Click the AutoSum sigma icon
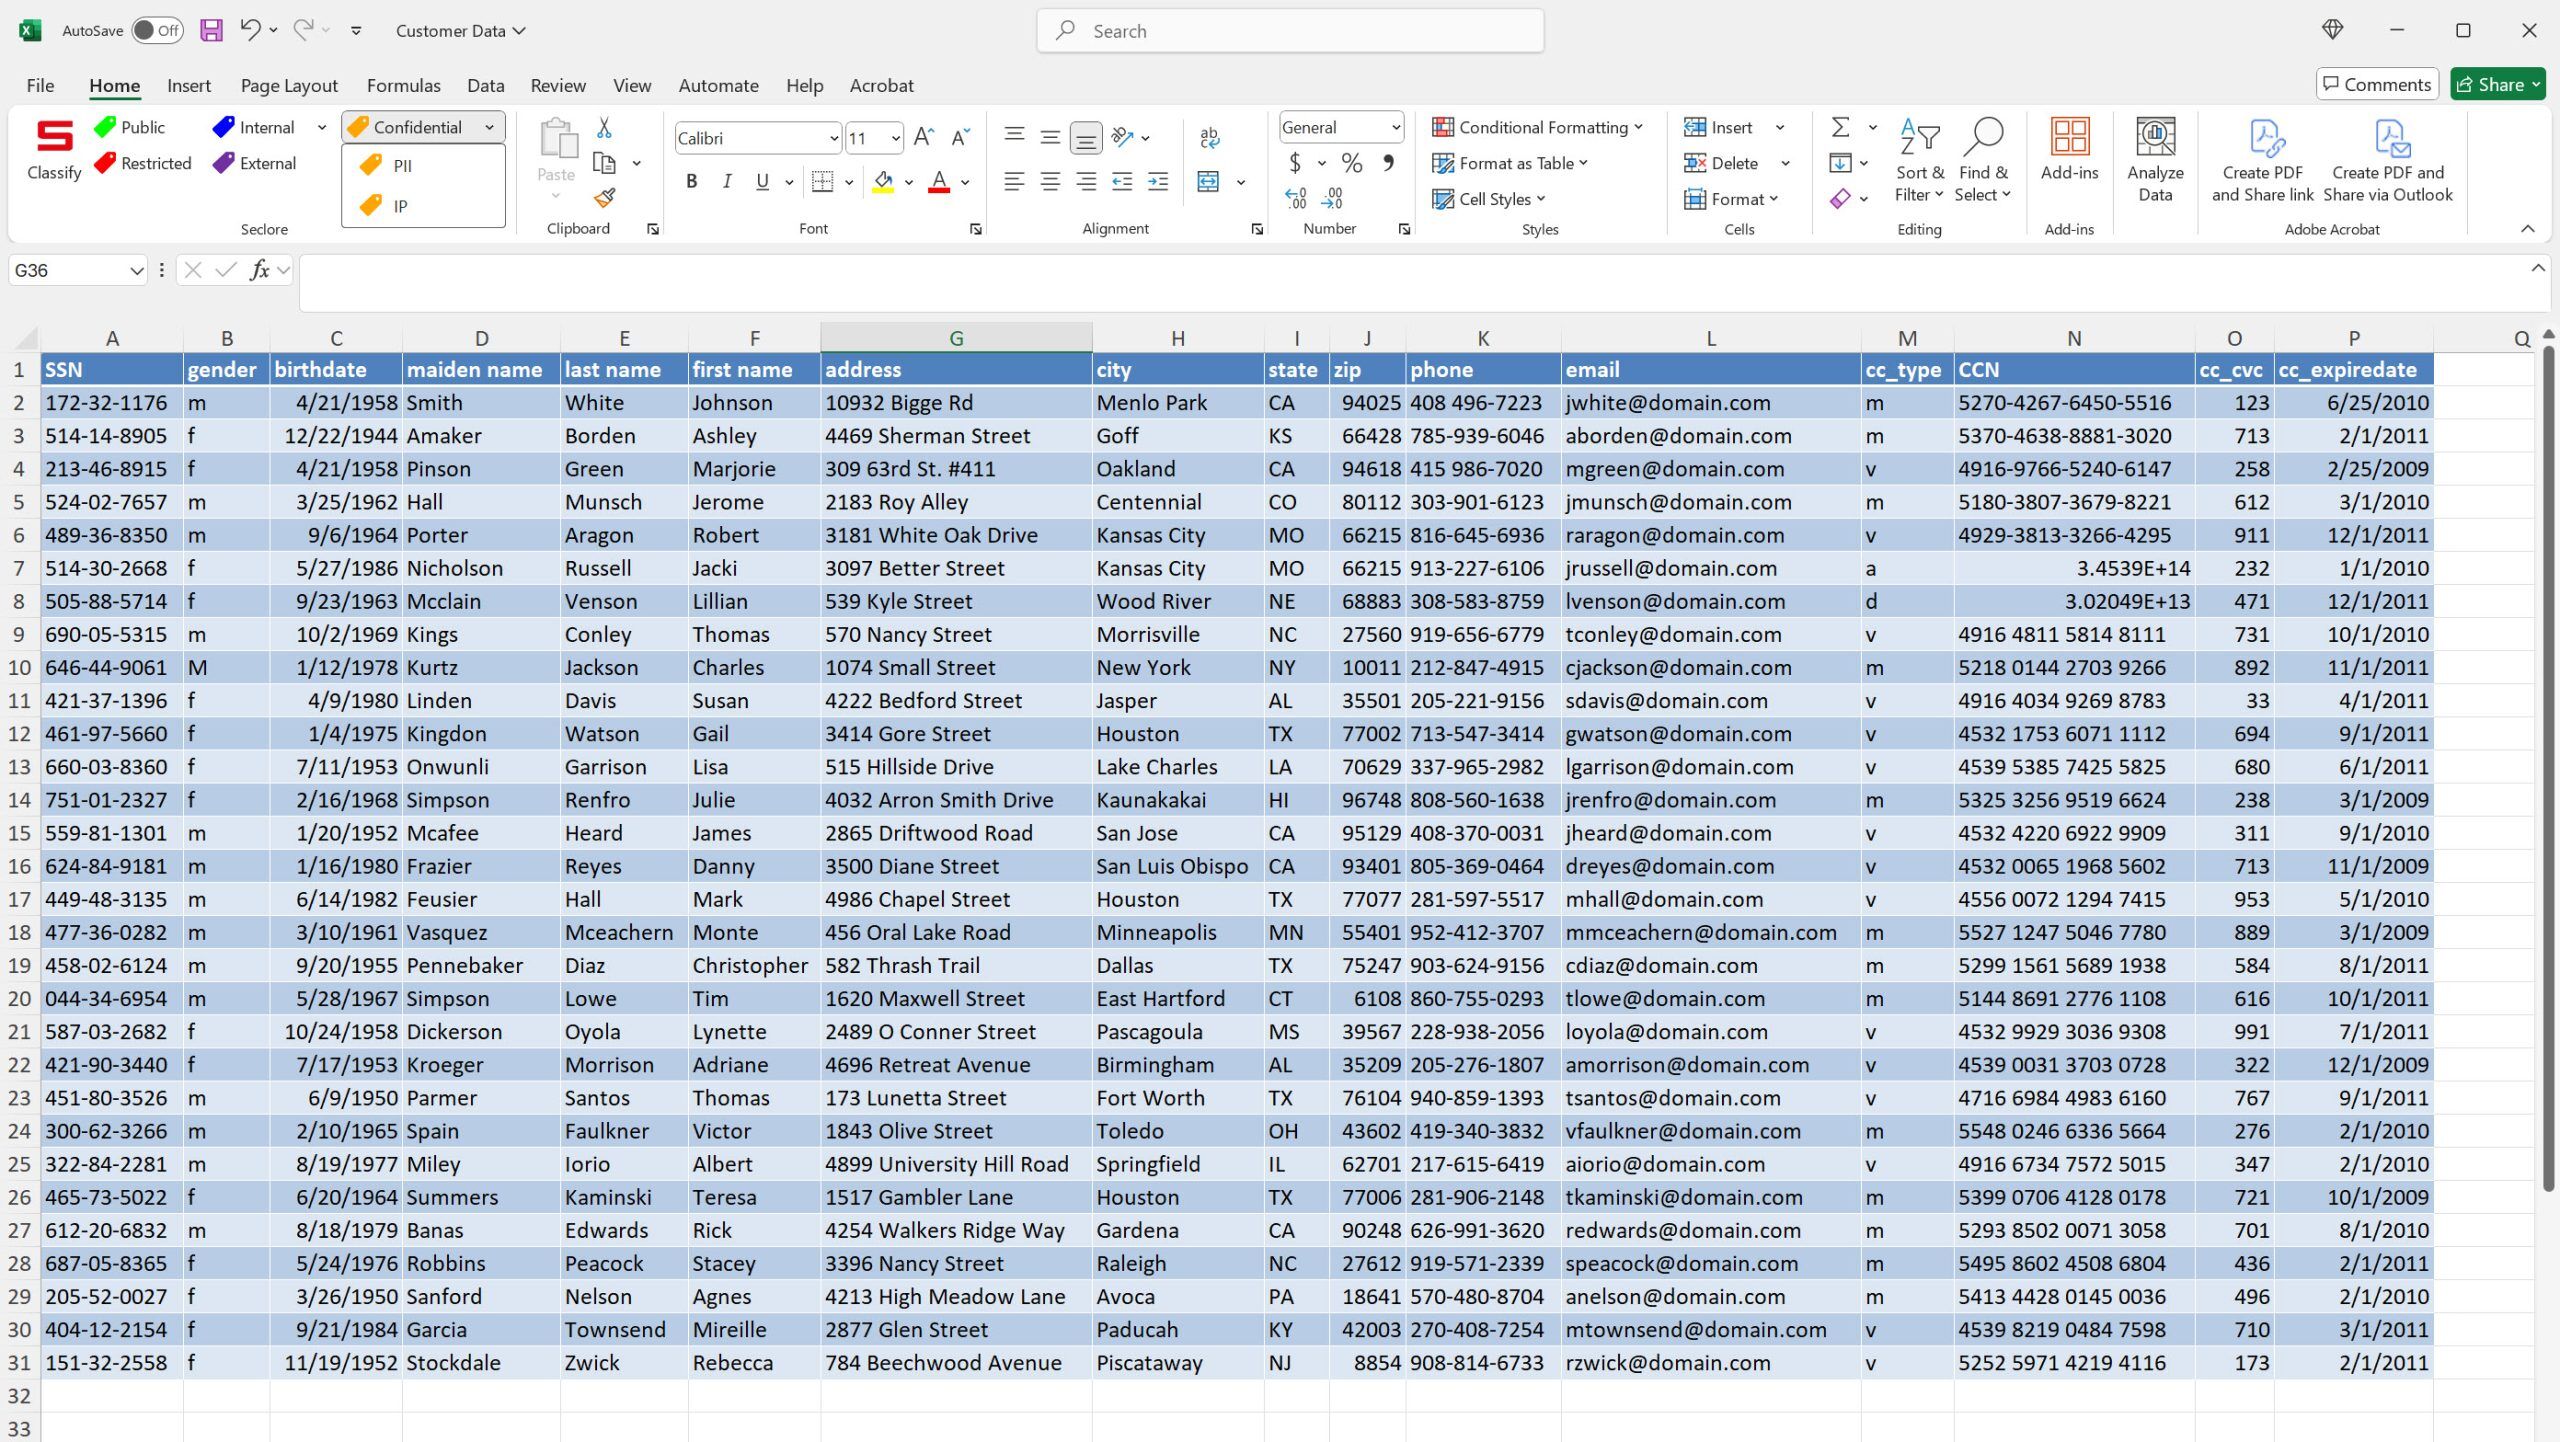This screenshot has width=2560, height=1442. [1840, 127]
